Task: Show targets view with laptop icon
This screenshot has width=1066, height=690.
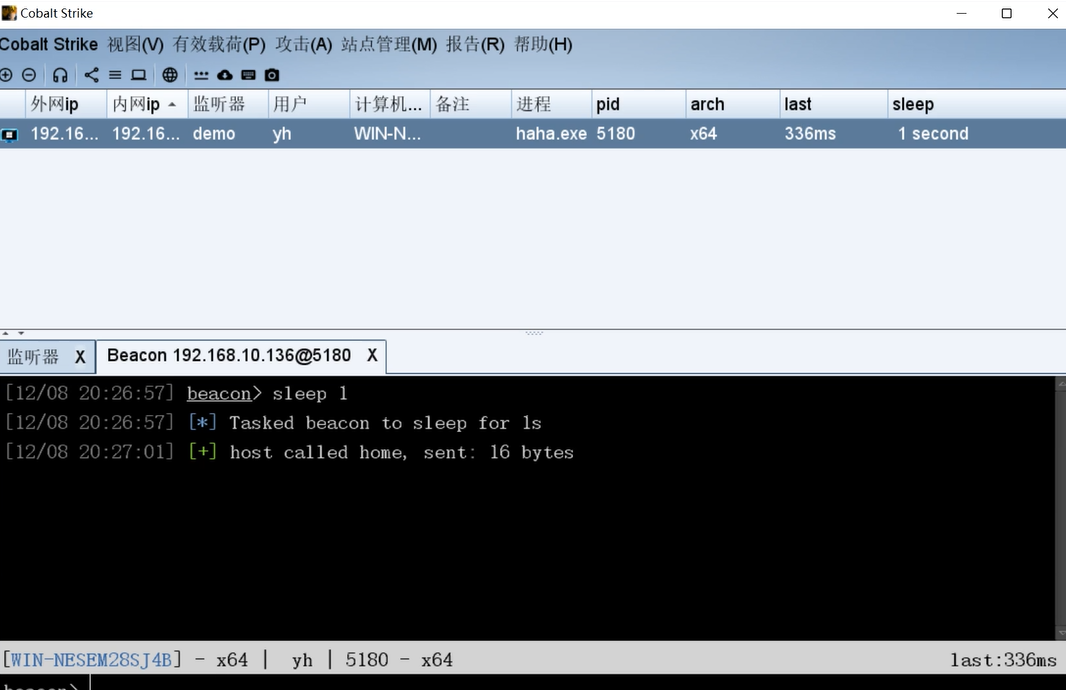Action: [x=139, y=75]
